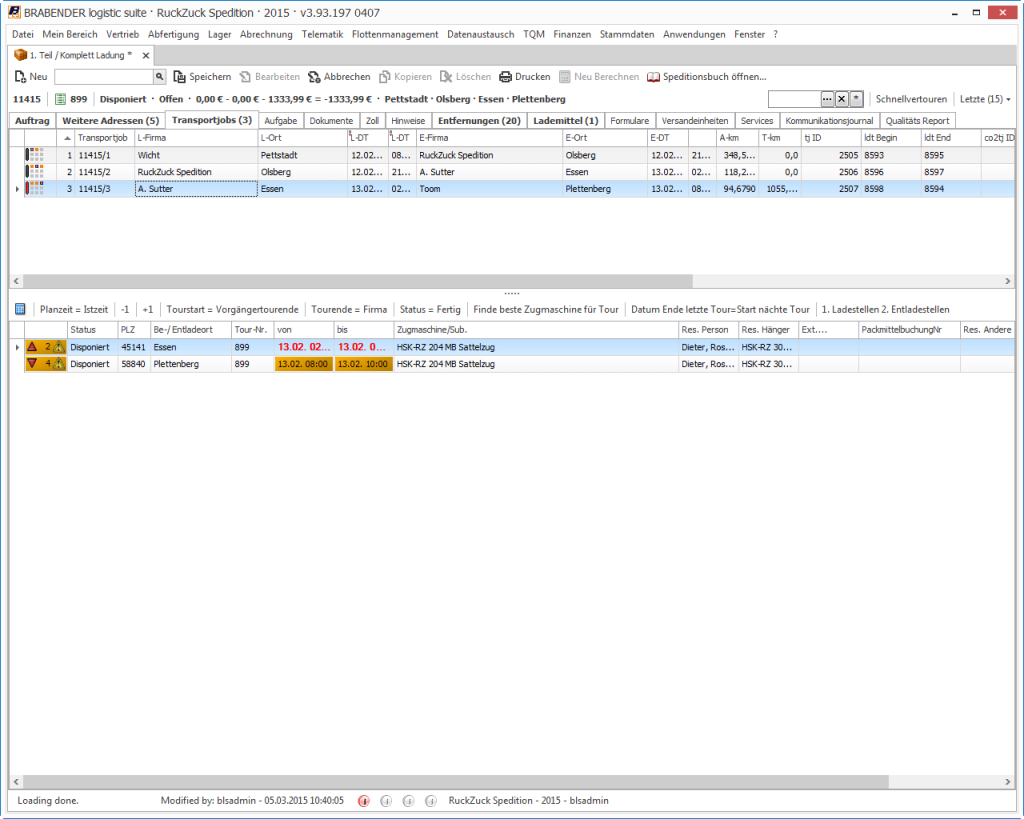This screenshot has height=819, width=1024.
Task: Click the Drucken printer icon
Action: point(506,77)
